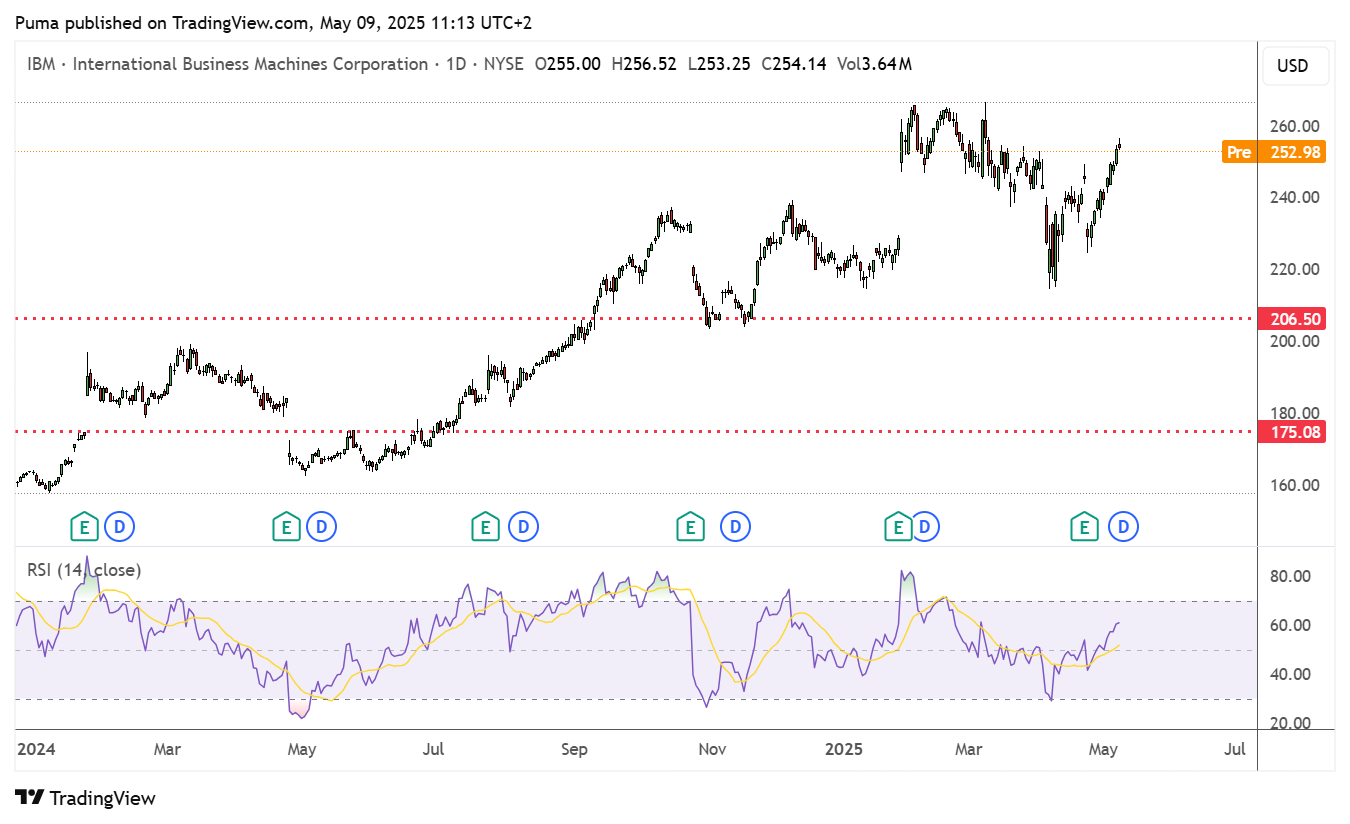Click 200.00 on the price scale

1295,341
